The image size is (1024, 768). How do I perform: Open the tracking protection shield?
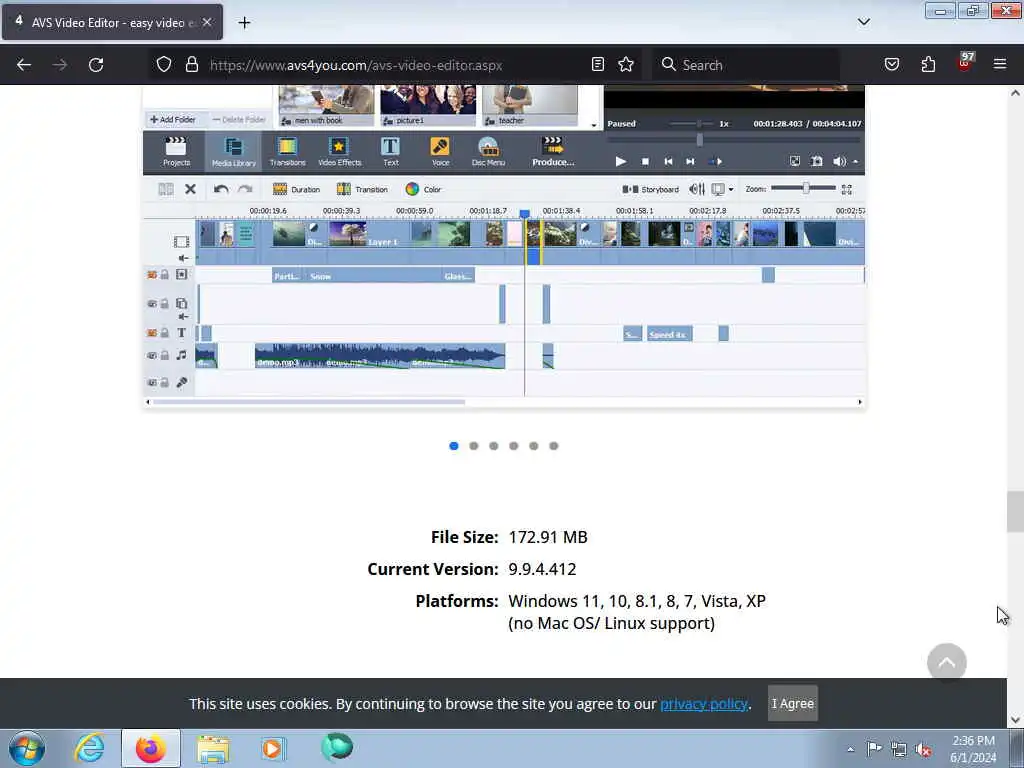164,64
